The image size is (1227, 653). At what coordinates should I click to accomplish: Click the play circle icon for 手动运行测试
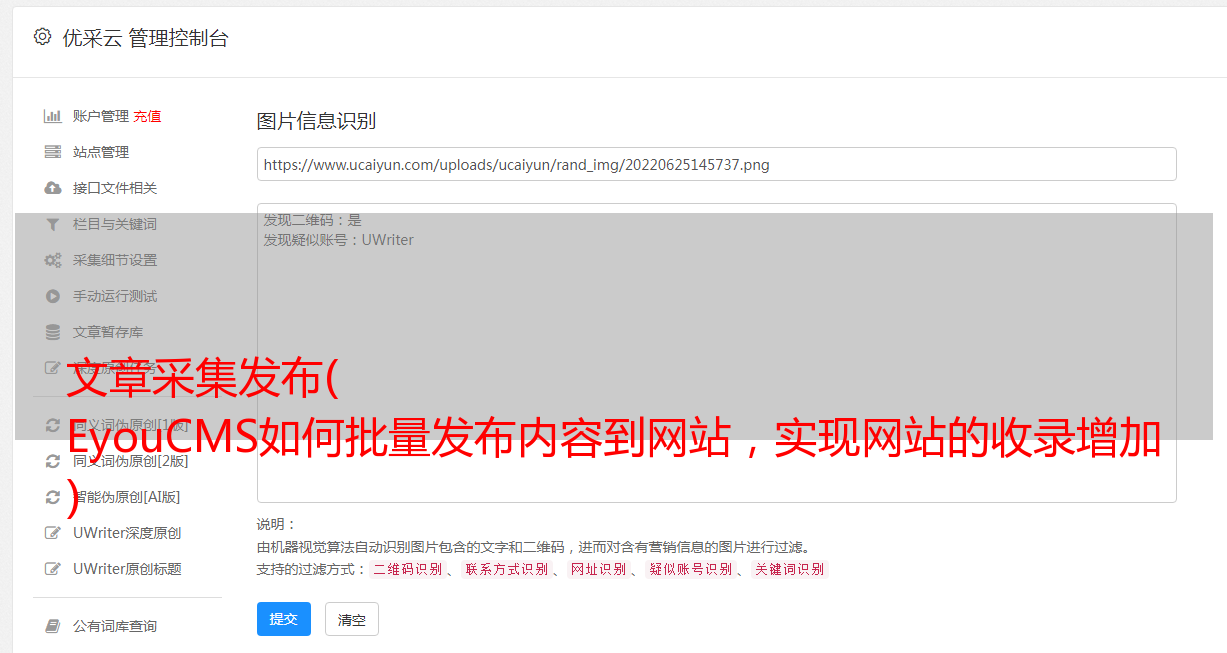point(53,296)
